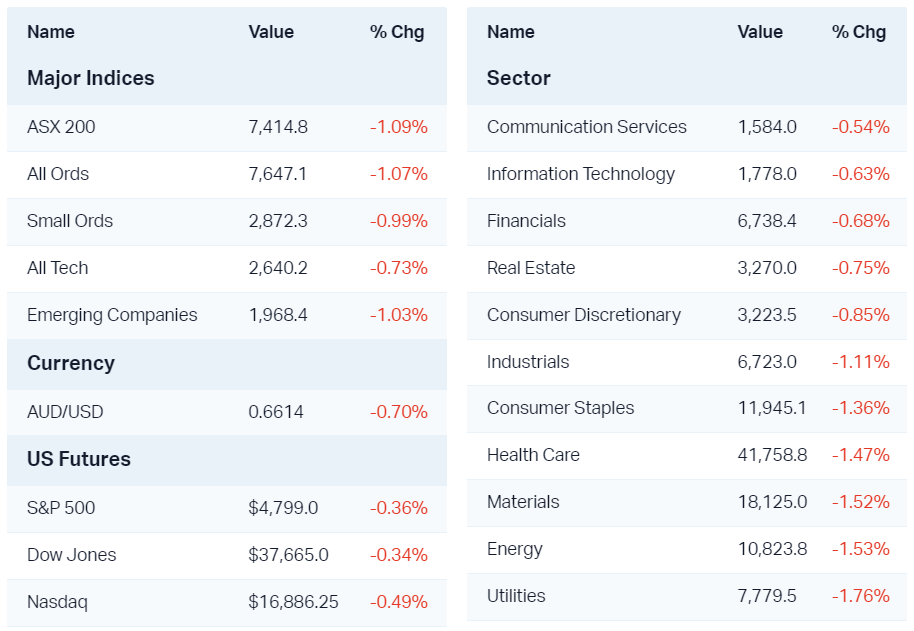Select the Utilities sector name
This screenshot has height=631, width=914.
click(x=516, y=596)
